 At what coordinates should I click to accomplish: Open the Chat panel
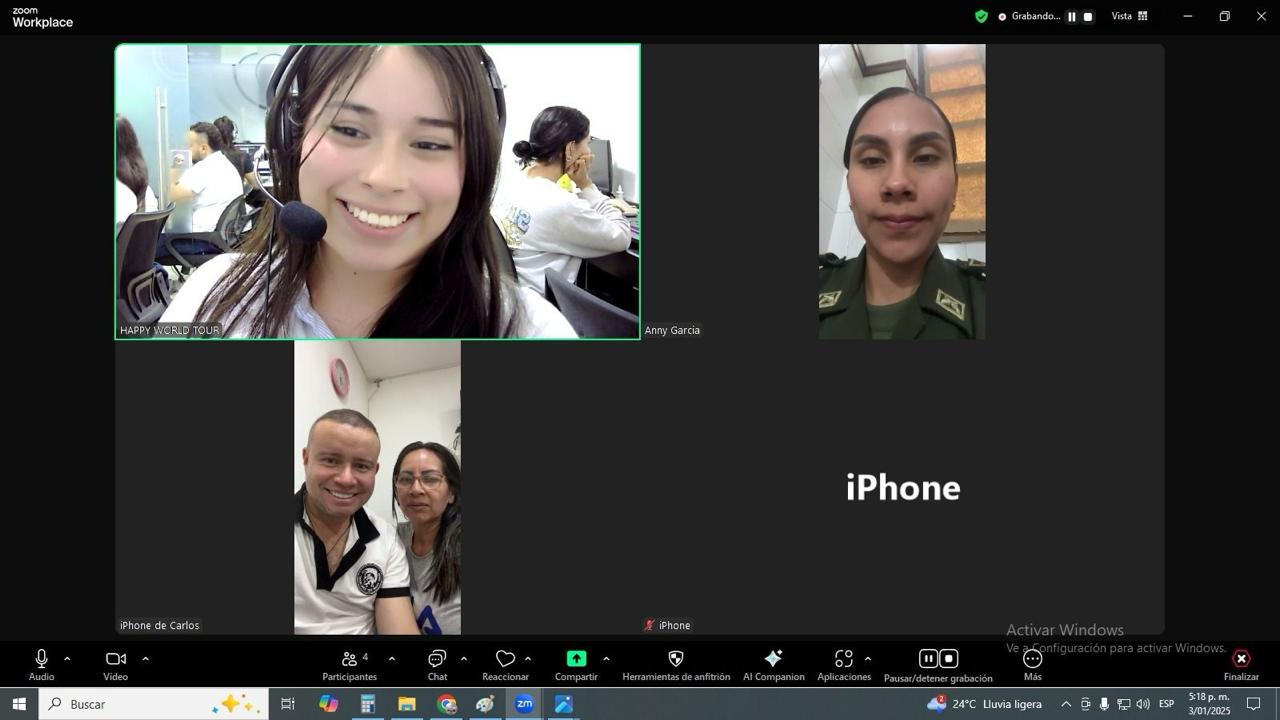click(437, 664)
